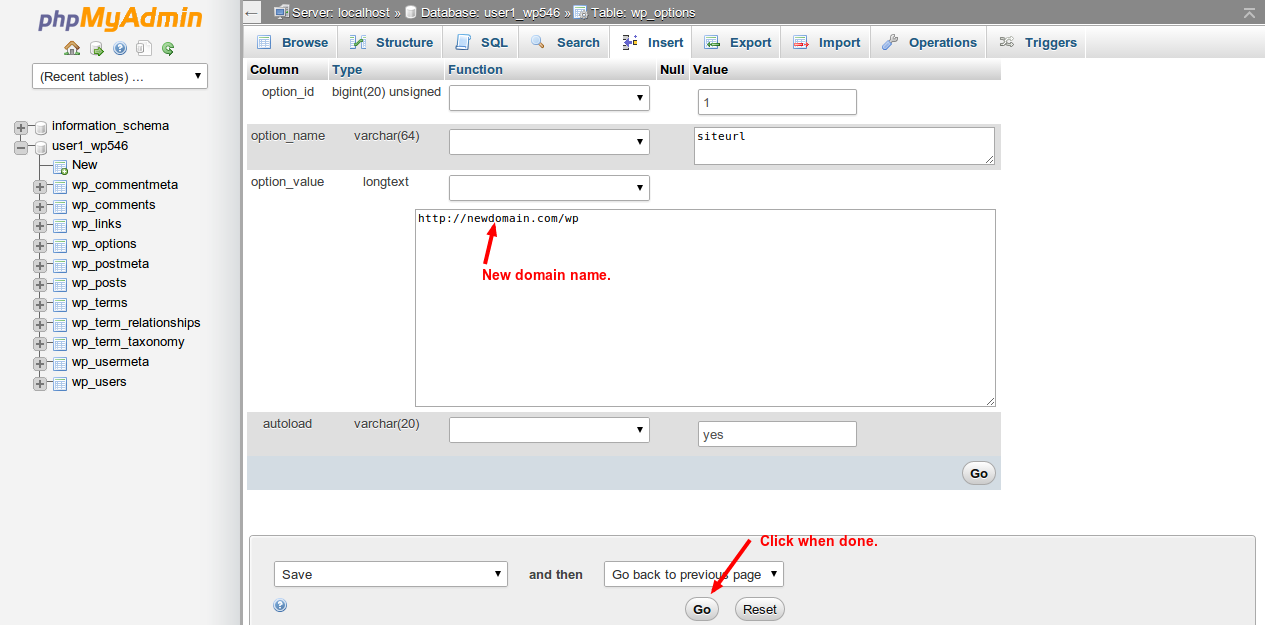Collapse the user1_wp546 database node
The height and width of the screenshot is (625, 1265).
tap(20, 147)
